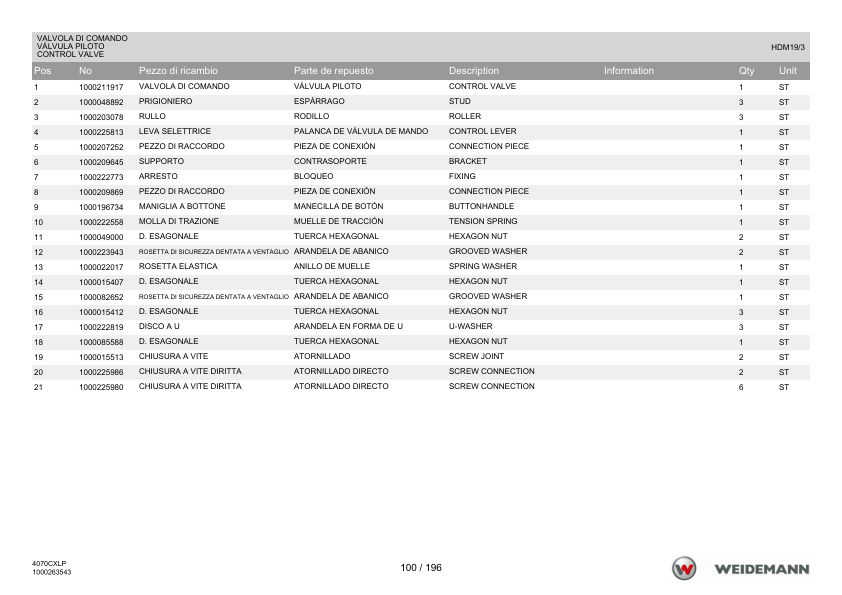
Task: Click the WEIDEMANN brand text
Action: click(761, 569)
